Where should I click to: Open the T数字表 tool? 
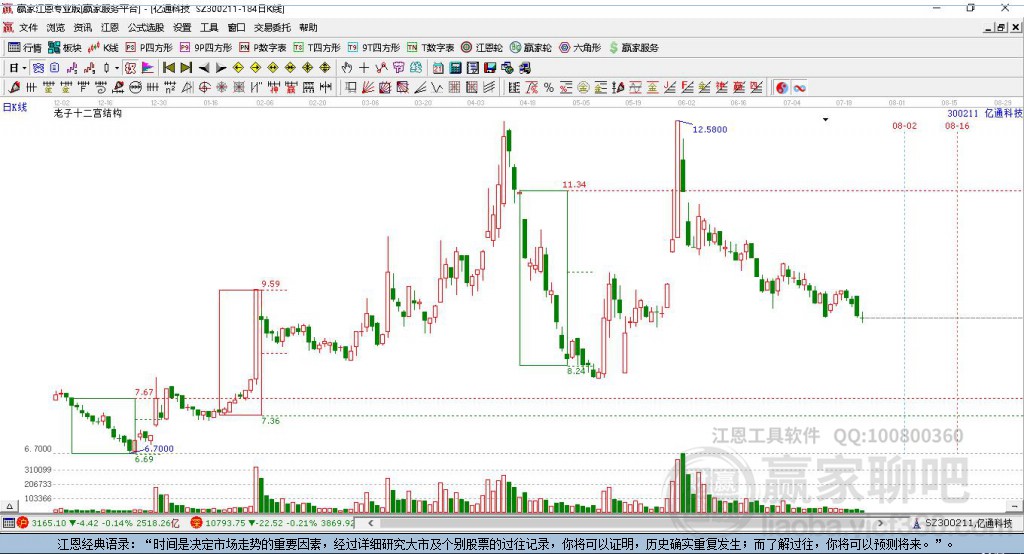point(430,48)
